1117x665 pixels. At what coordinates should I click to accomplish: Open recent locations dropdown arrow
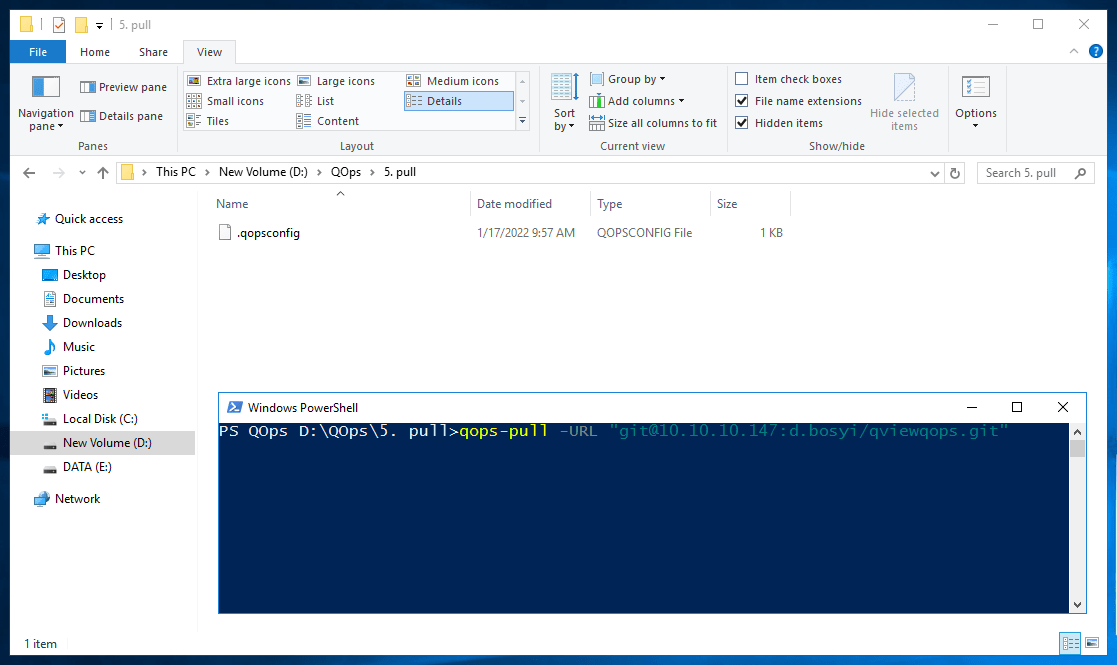pyautogui.click(x=82, y=173)
